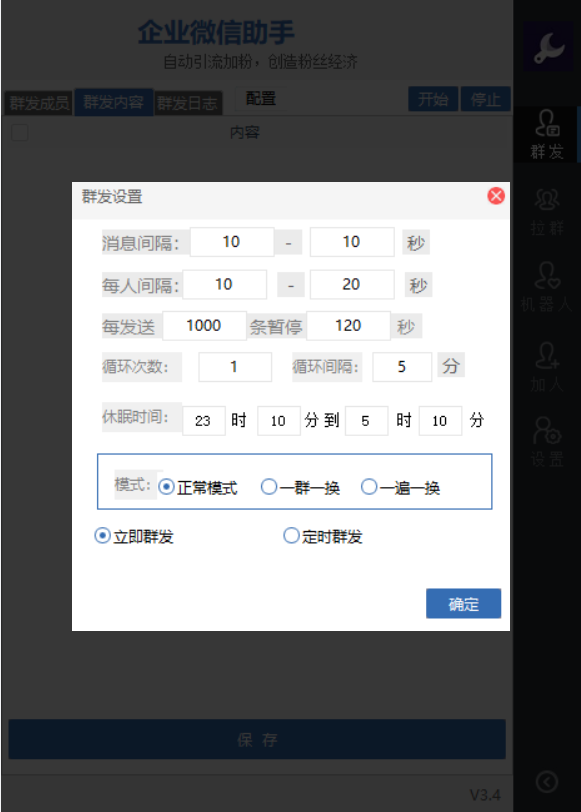
Task: Open the 设置 sidebar icon
Action: (547, 442)
